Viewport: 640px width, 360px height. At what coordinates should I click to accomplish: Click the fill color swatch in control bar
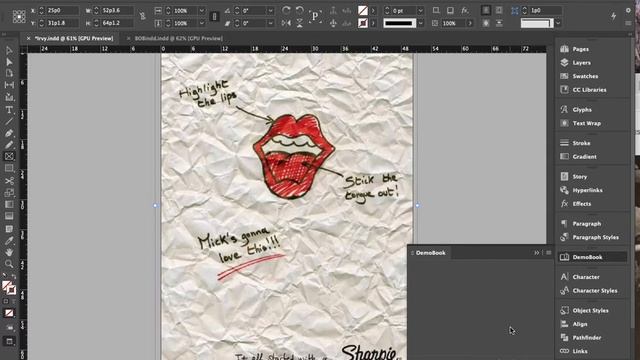pyautogui.click(x=362, y=11)
